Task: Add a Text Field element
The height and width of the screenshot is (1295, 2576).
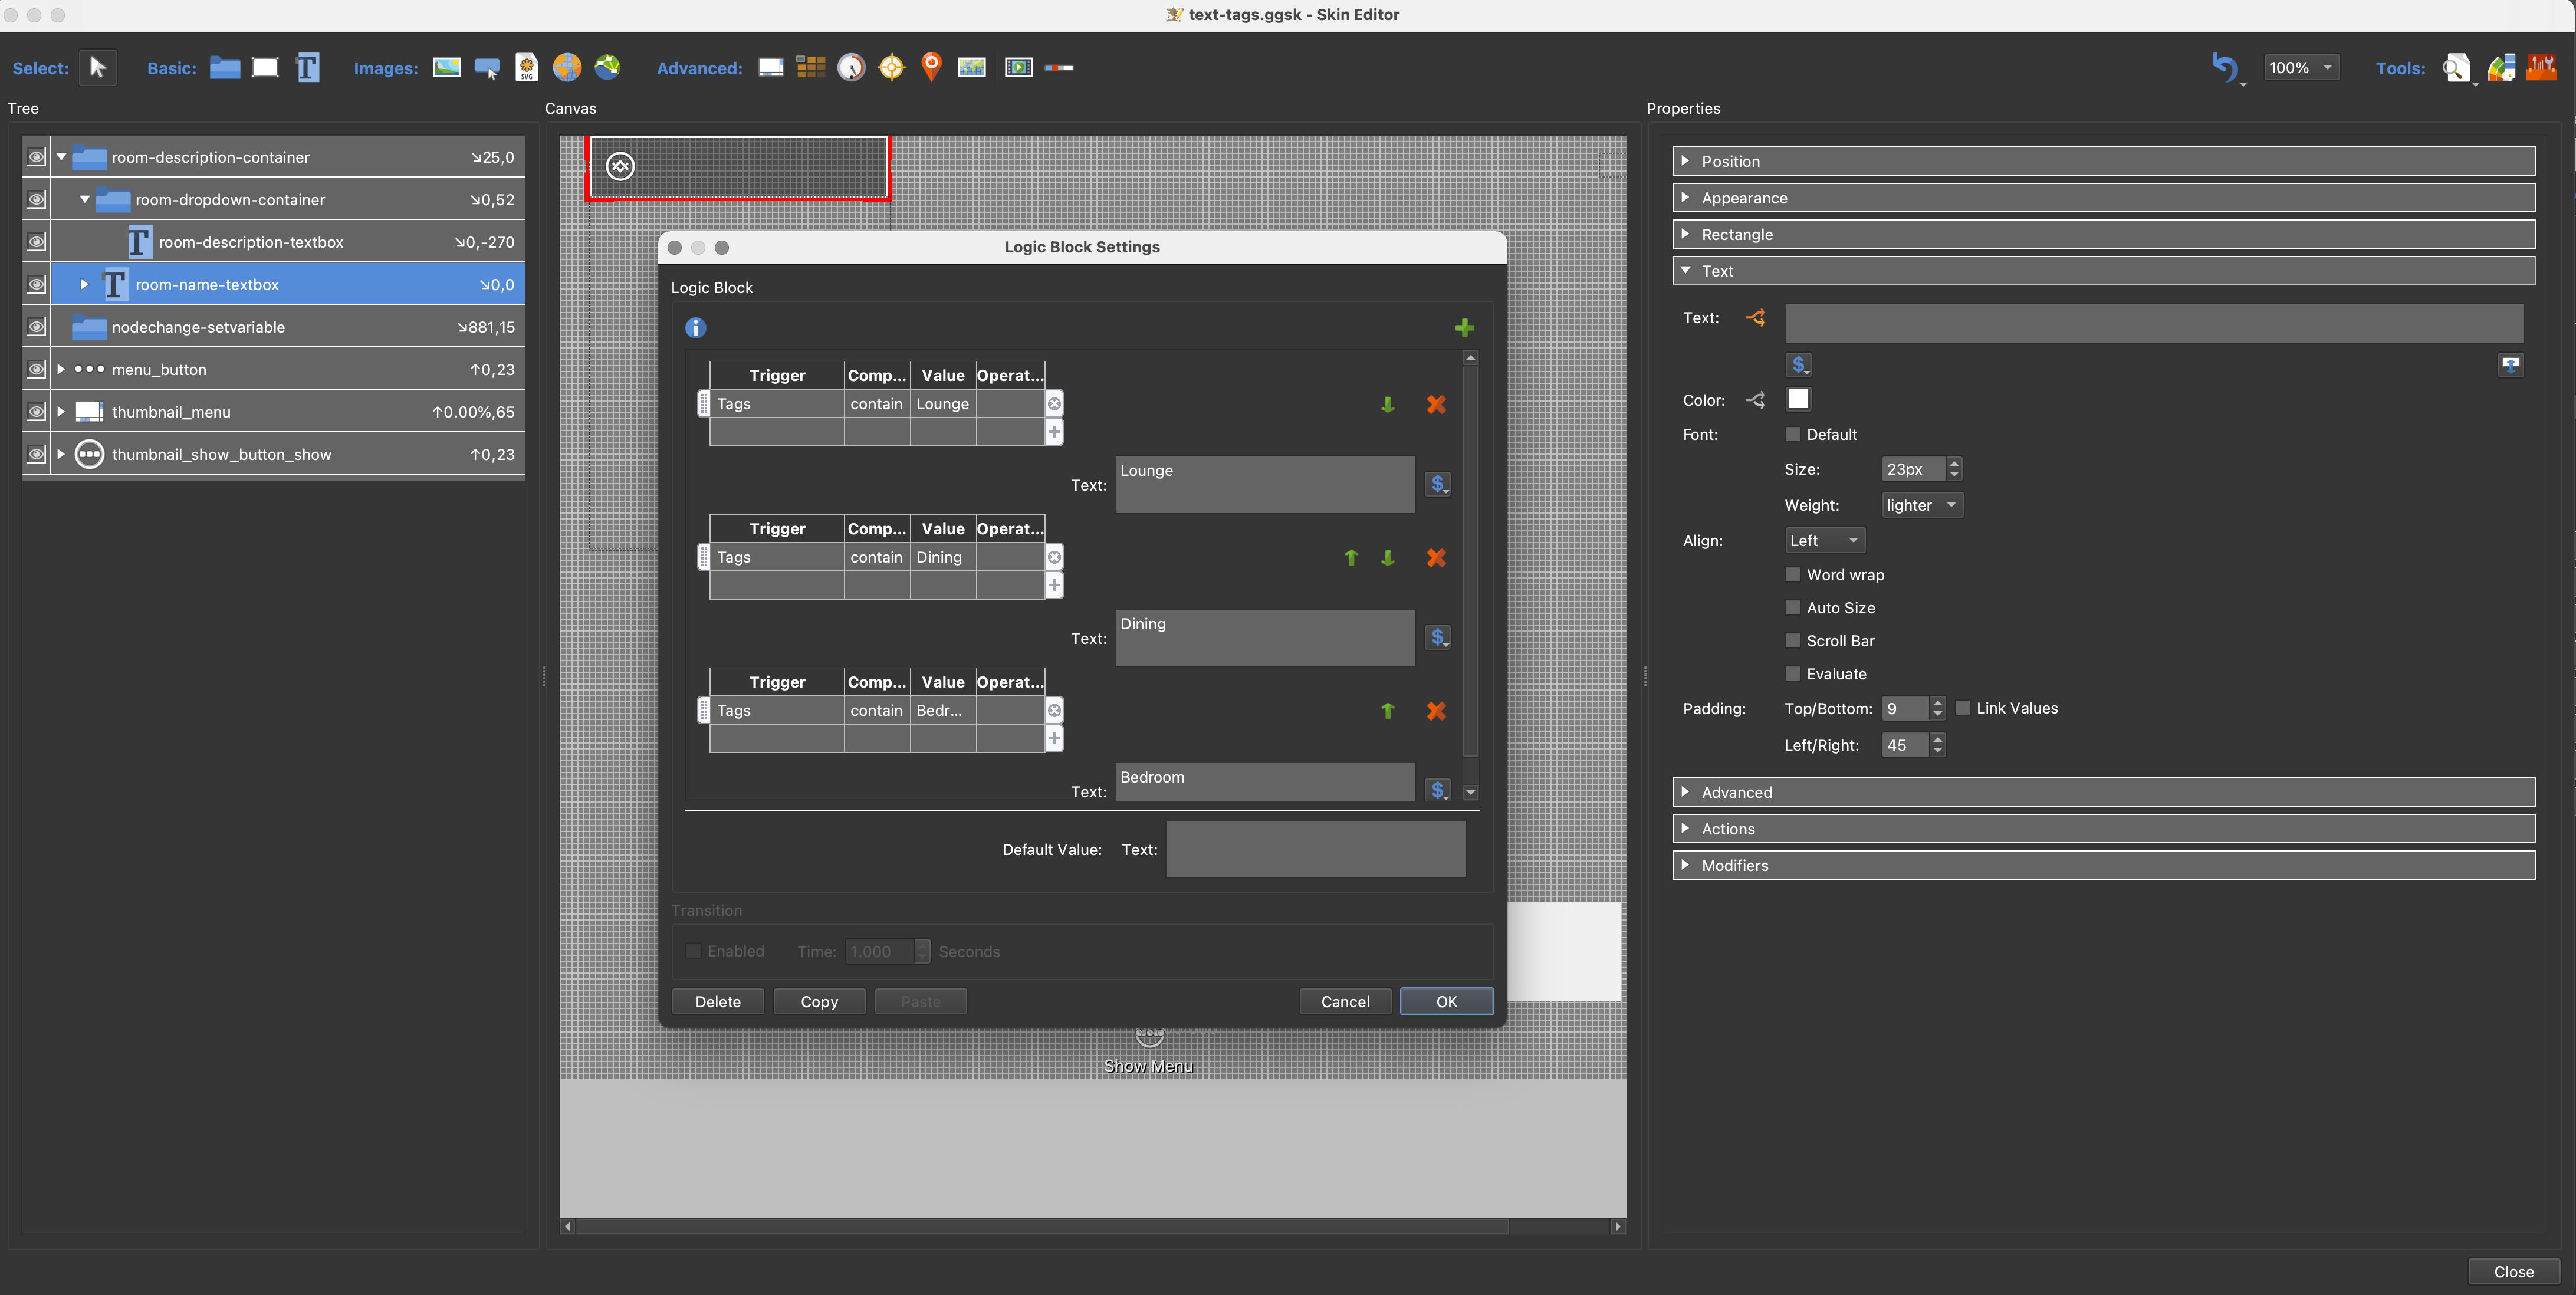Action: point(308,67)
